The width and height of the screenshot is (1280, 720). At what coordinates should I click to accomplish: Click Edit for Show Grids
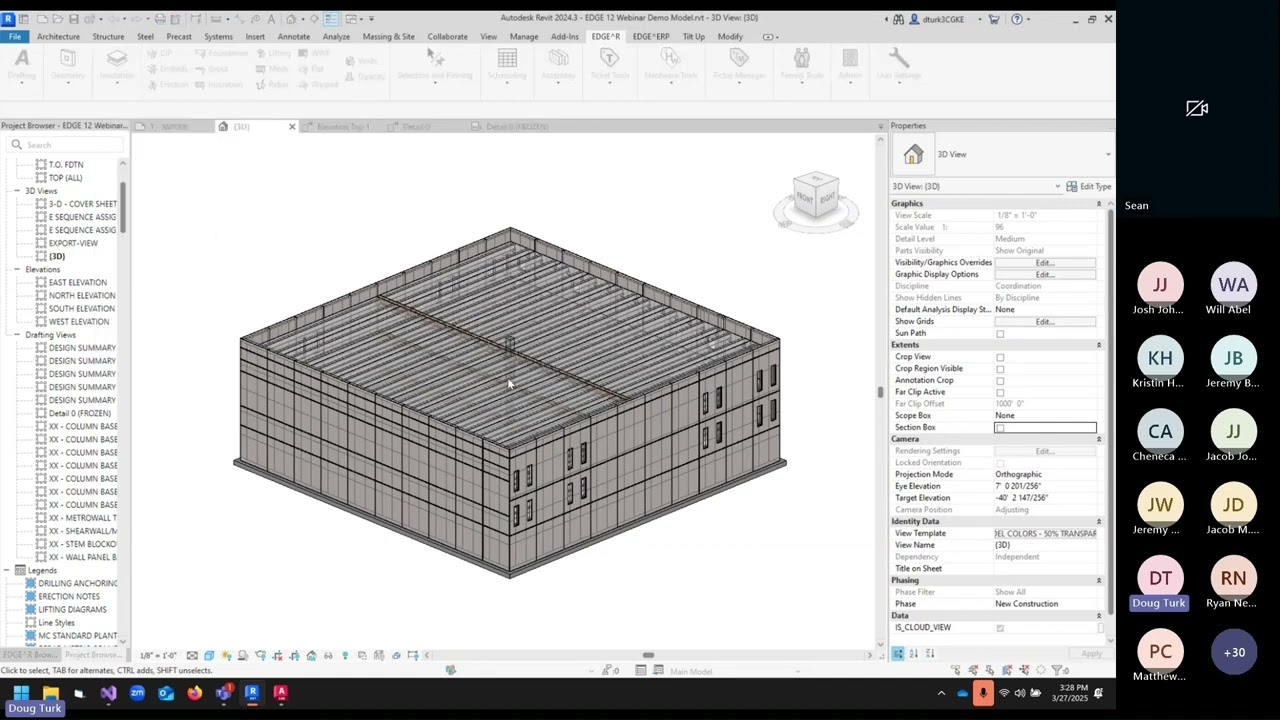1045,322
